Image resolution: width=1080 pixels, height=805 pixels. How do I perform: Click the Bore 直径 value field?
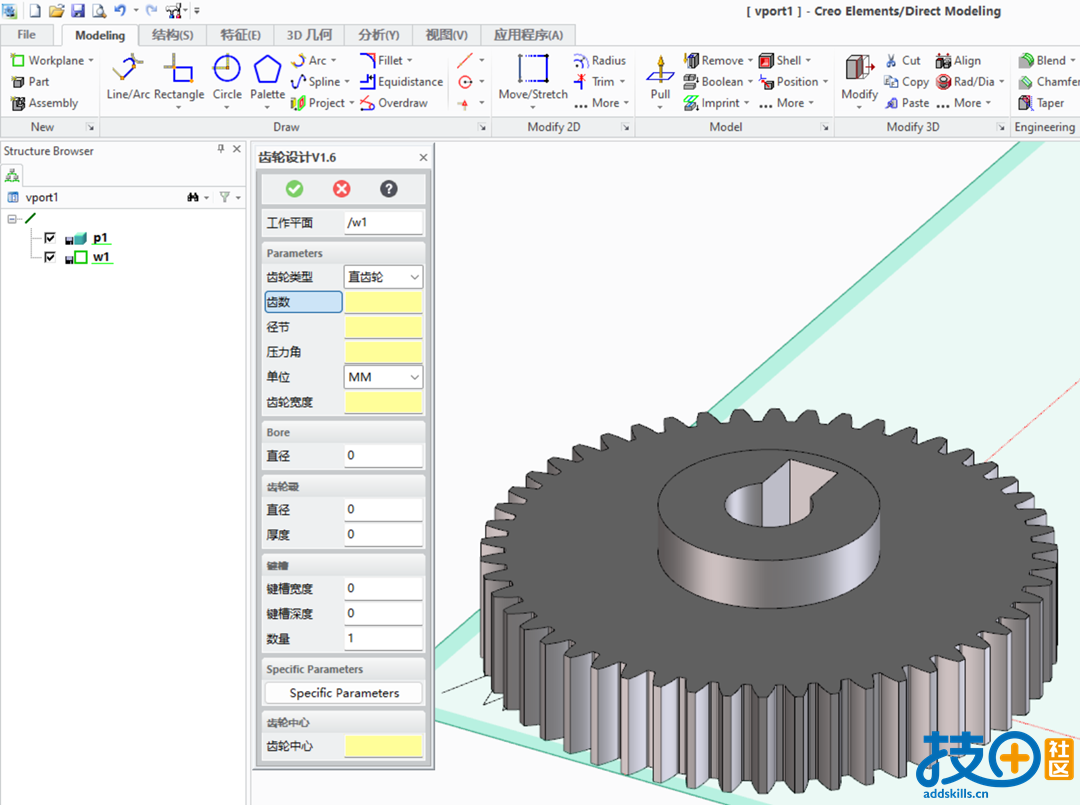coord(383,455)
